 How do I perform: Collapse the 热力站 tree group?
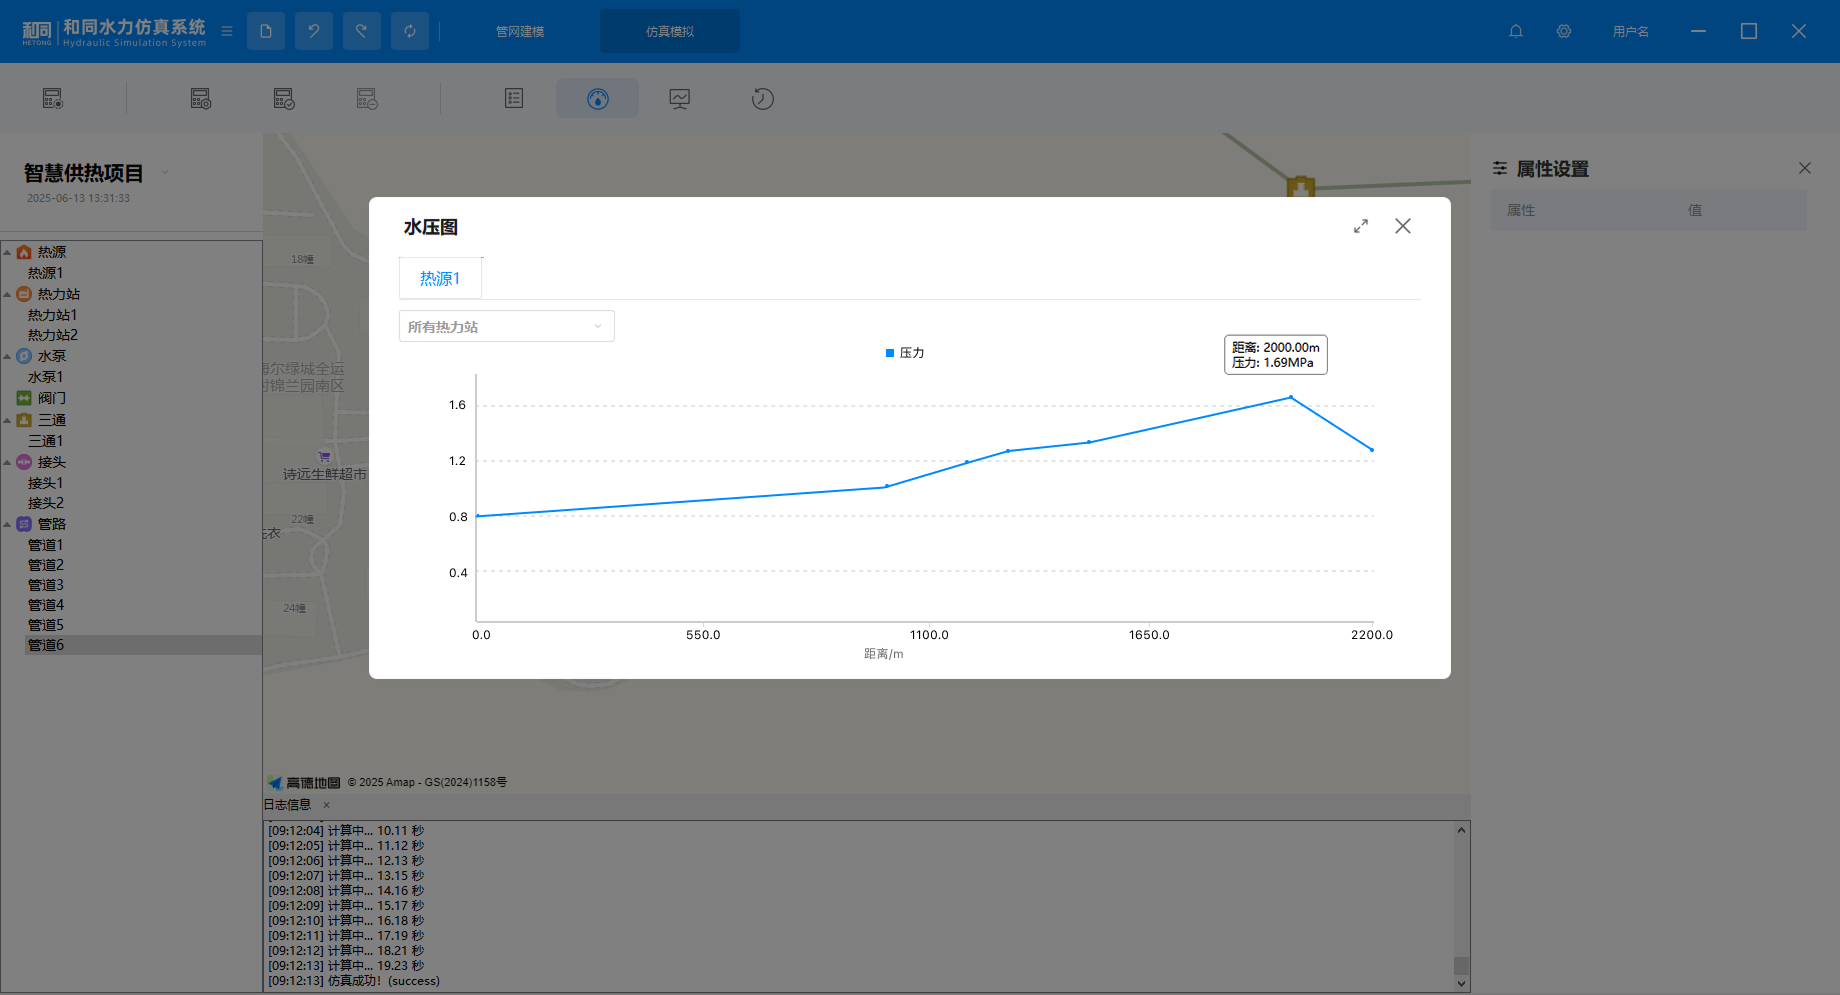(8, 294)
